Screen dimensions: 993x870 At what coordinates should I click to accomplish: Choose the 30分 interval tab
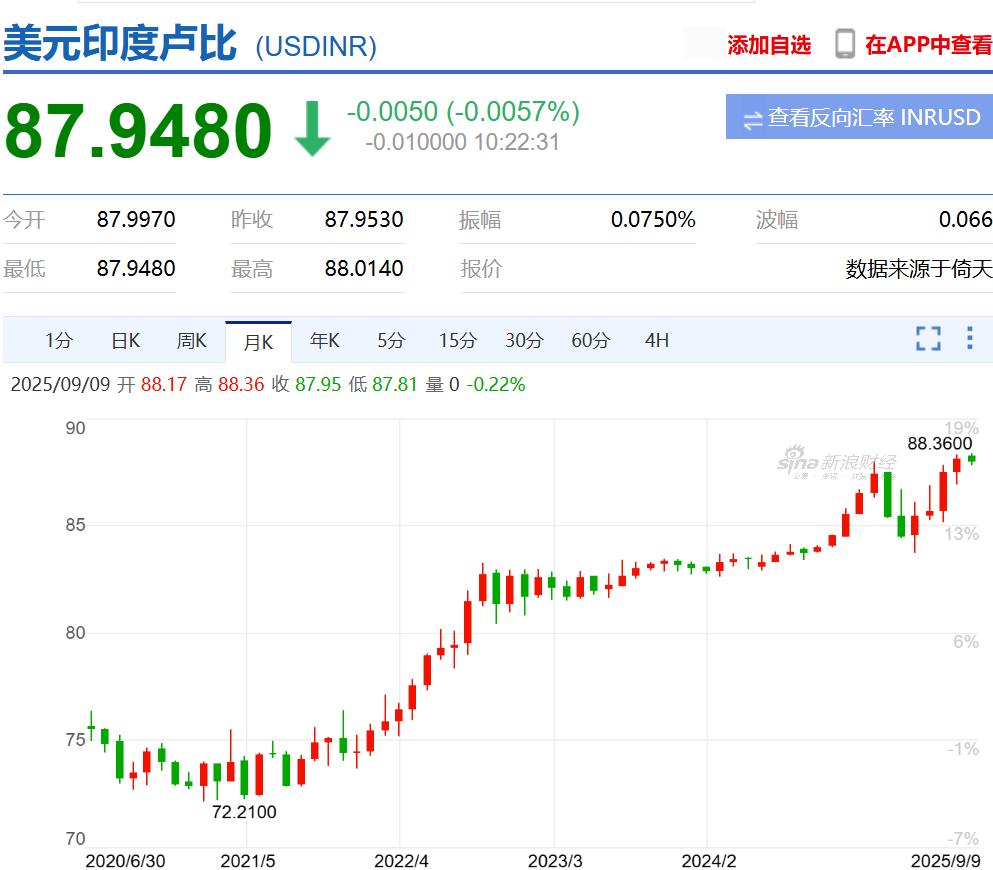pyautogui.click(x=524, y=341)
